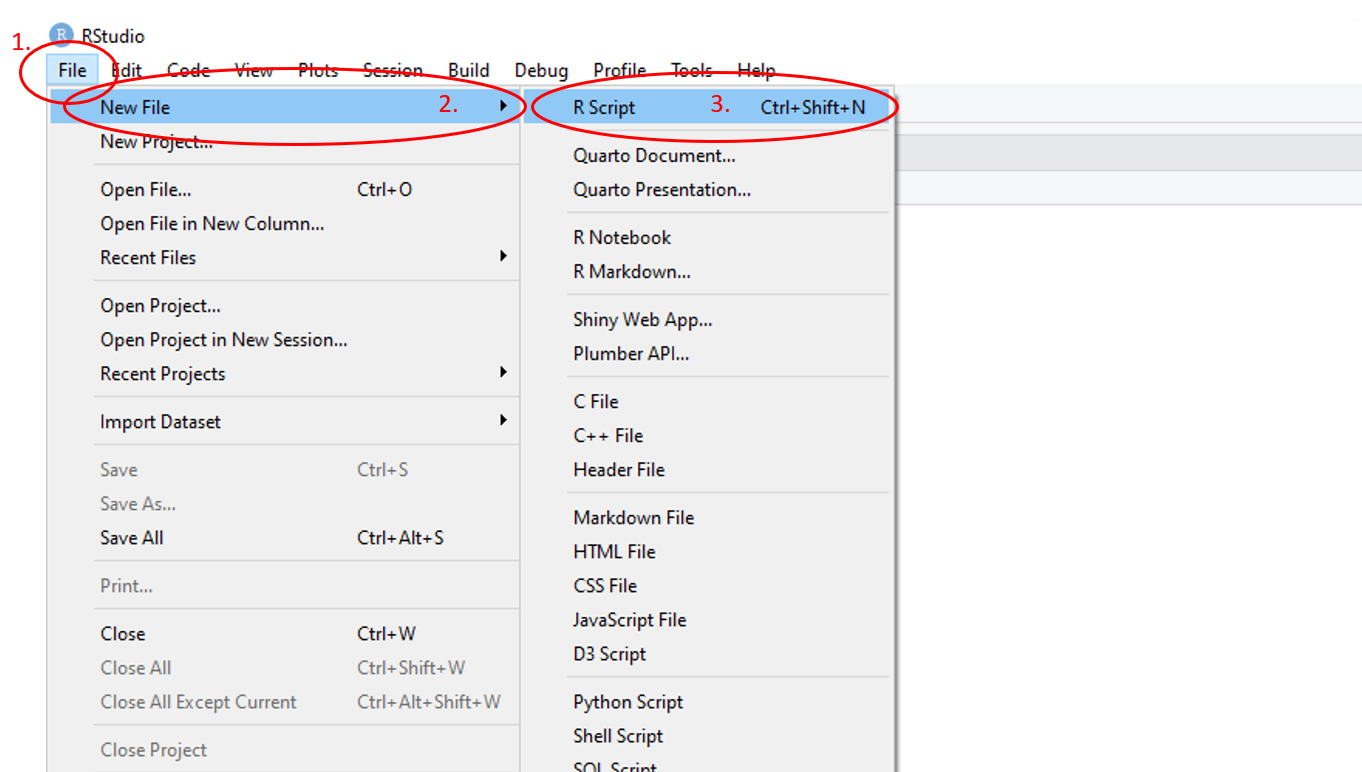Expand the Recent Projects submenu
This screenshot has width=1362, height=772.
(x=285, y=373)
